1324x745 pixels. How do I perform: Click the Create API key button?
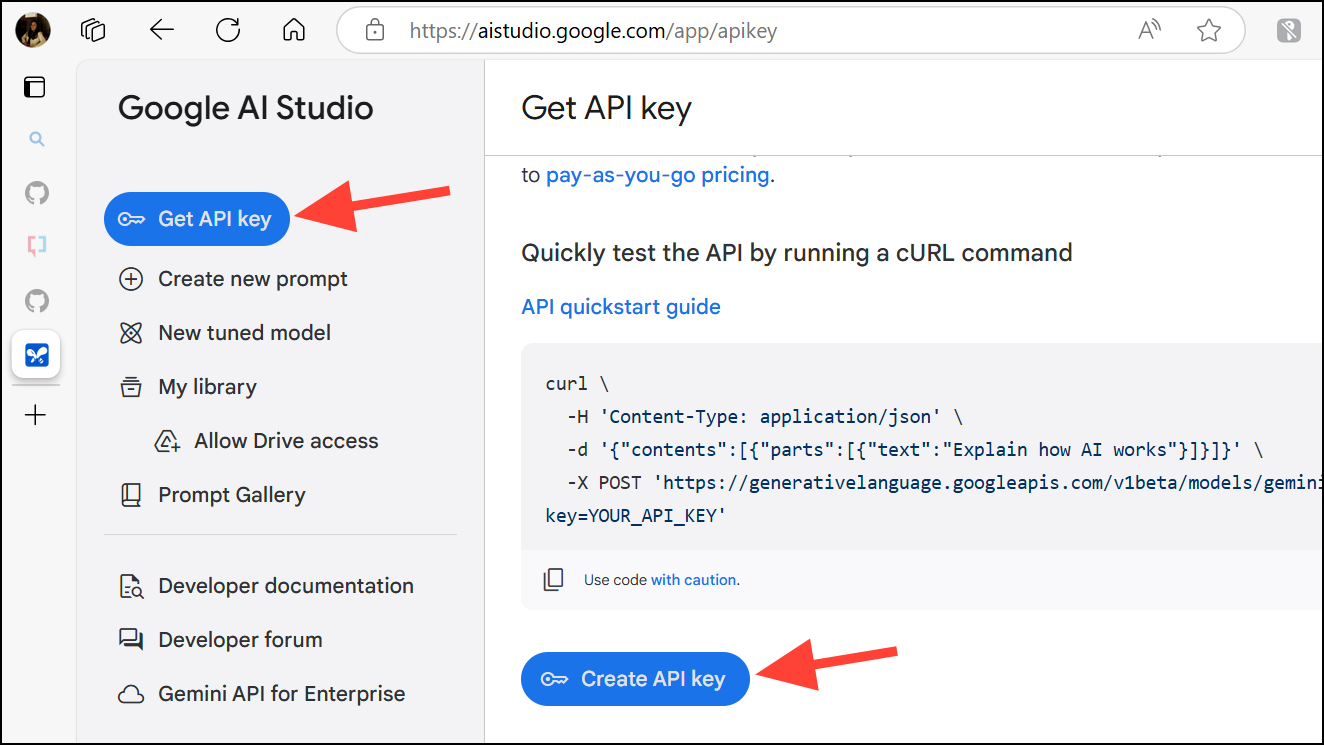coord(635,679)
